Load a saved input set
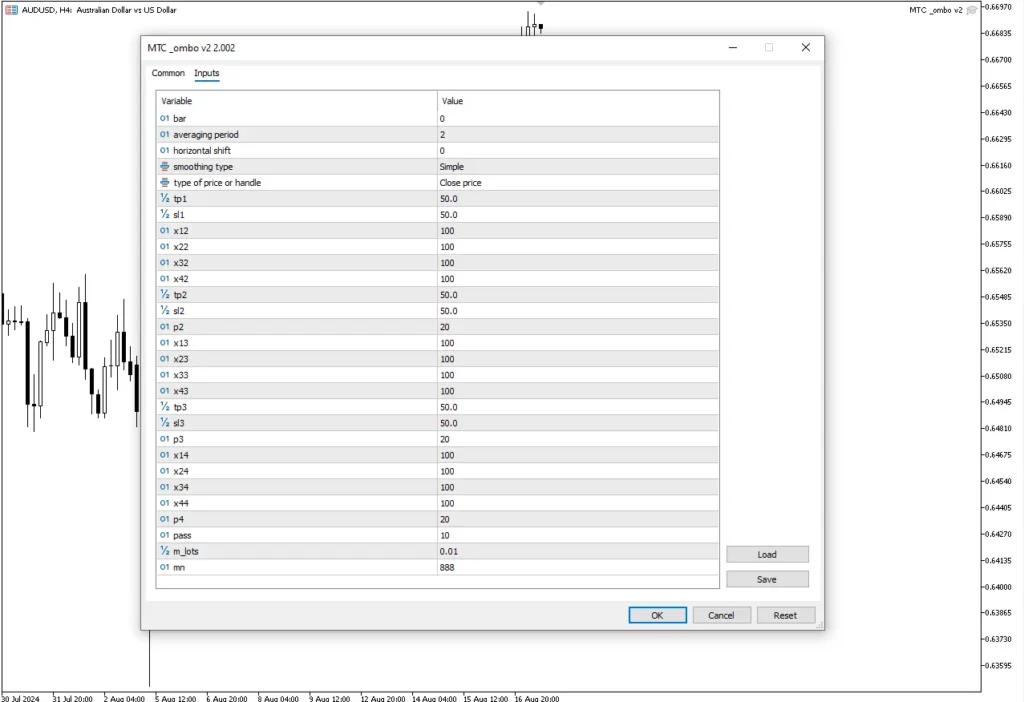The width and height of the screenshot is (1024, 702). coord(767,554)
